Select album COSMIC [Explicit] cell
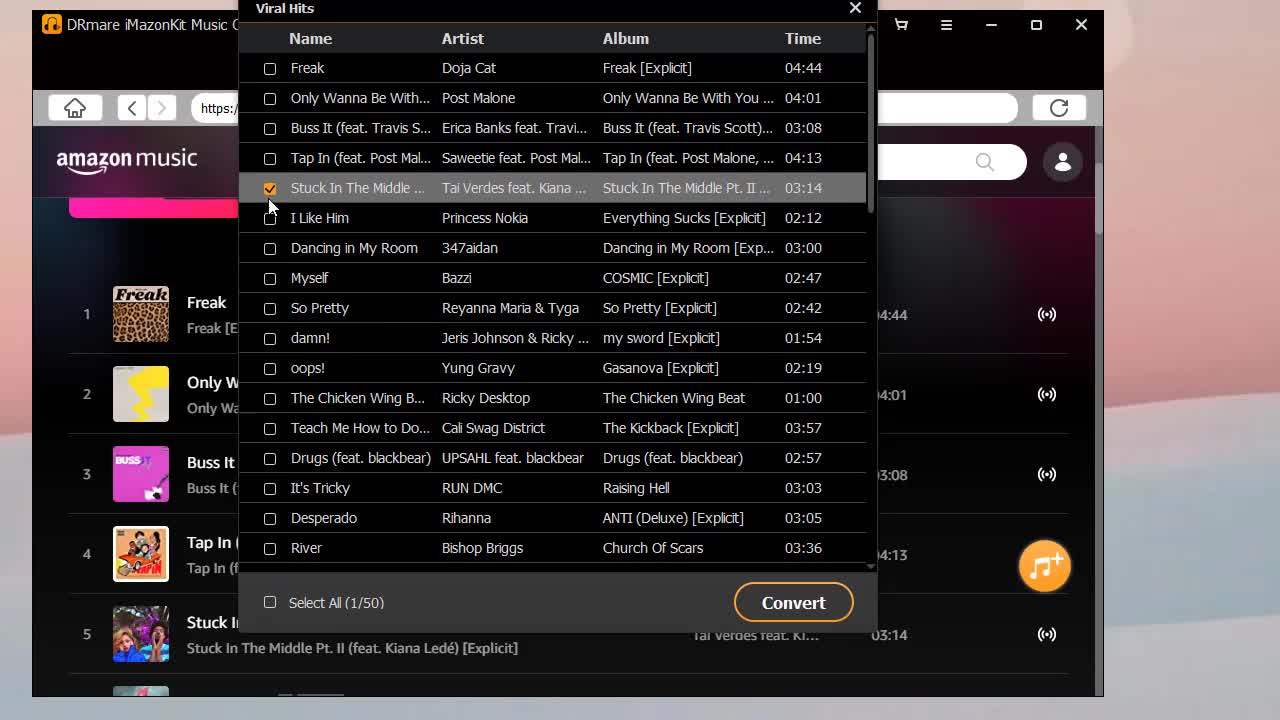 (x=655, y=278)
